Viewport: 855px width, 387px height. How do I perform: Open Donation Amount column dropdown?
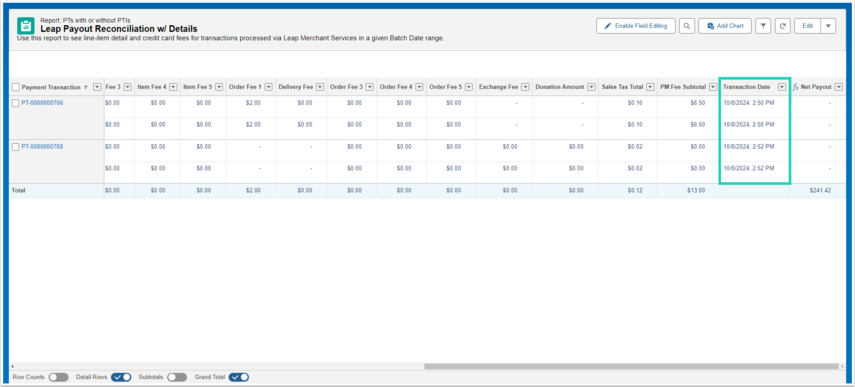592,87
